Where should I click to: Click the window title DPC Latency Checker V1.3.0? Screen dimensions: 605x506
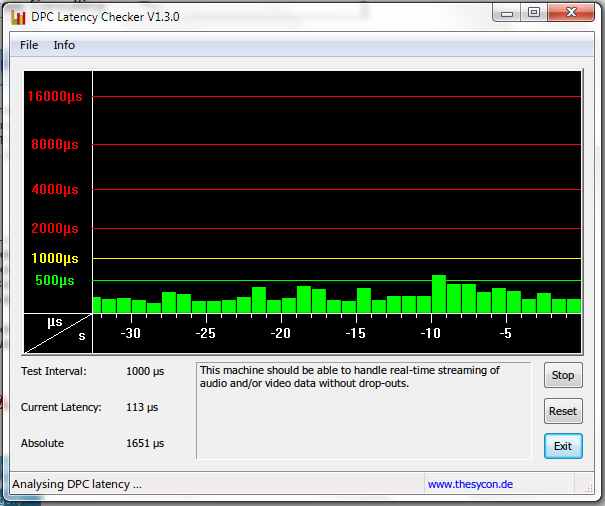pos(105,17)
